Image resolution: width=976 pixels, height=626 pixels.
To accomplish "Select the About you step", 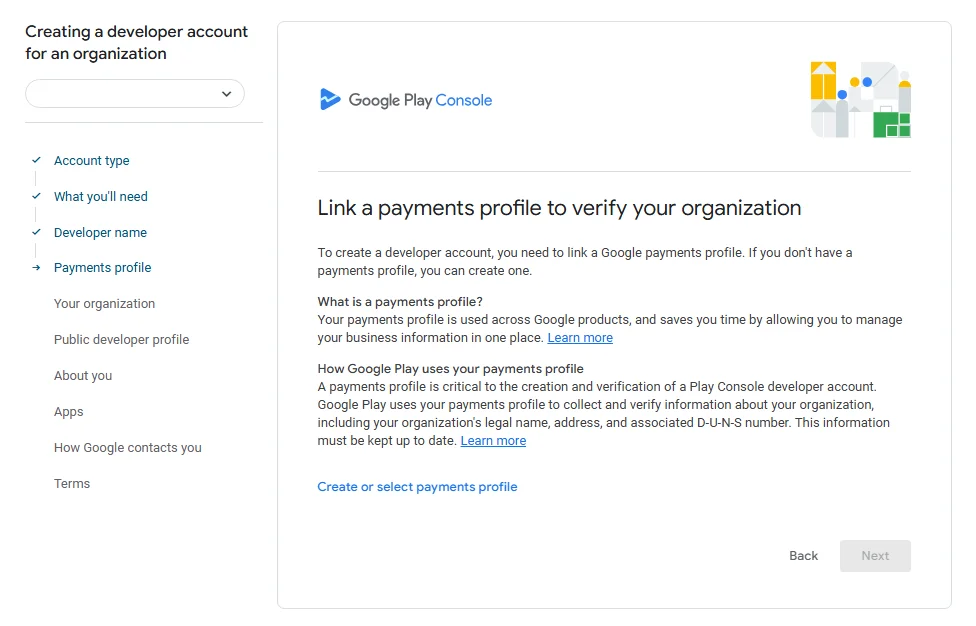I will tap(83, 376).
